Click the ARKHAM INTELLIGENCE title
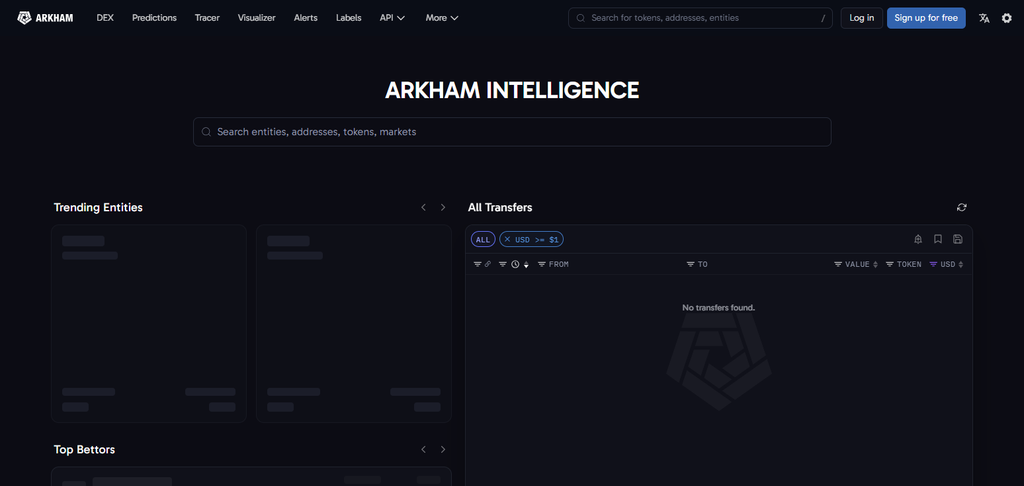The width and height of the screenshot is (1024, 486). pos(512,90)
